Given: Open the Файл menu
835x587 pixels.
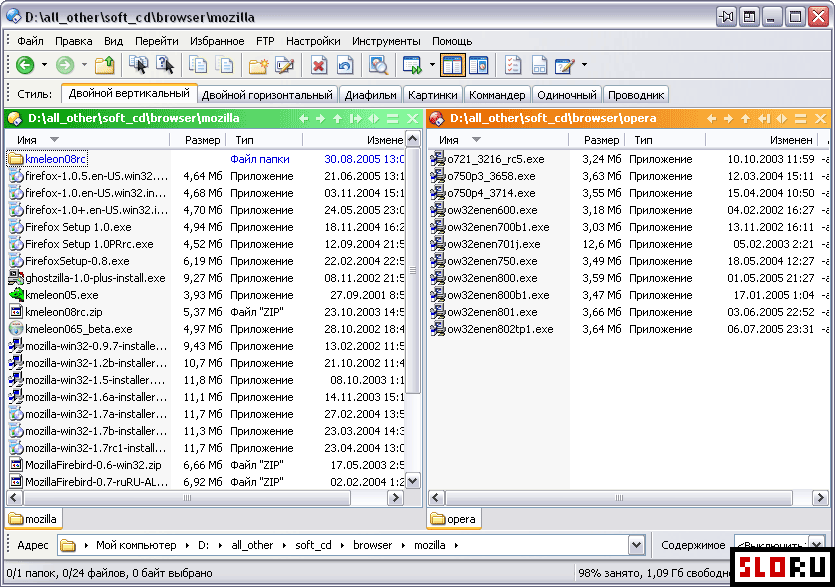Looking at the screenshot, I should (30, 41).
